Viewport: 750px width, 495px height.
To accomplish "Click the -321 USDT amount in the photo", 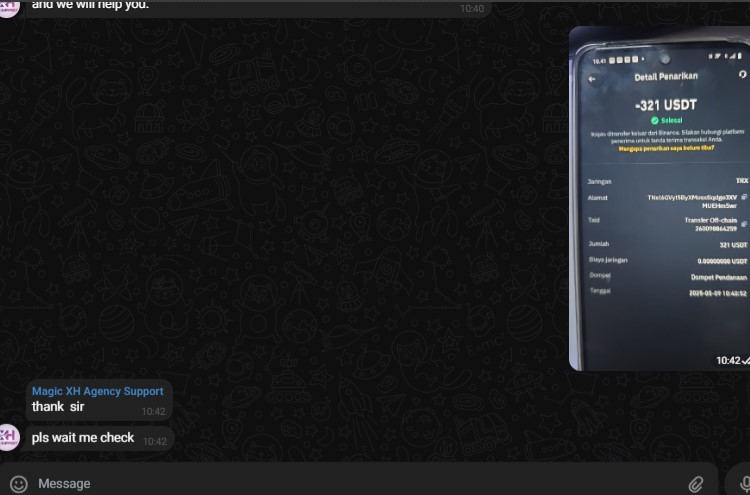I will [665, 104].
